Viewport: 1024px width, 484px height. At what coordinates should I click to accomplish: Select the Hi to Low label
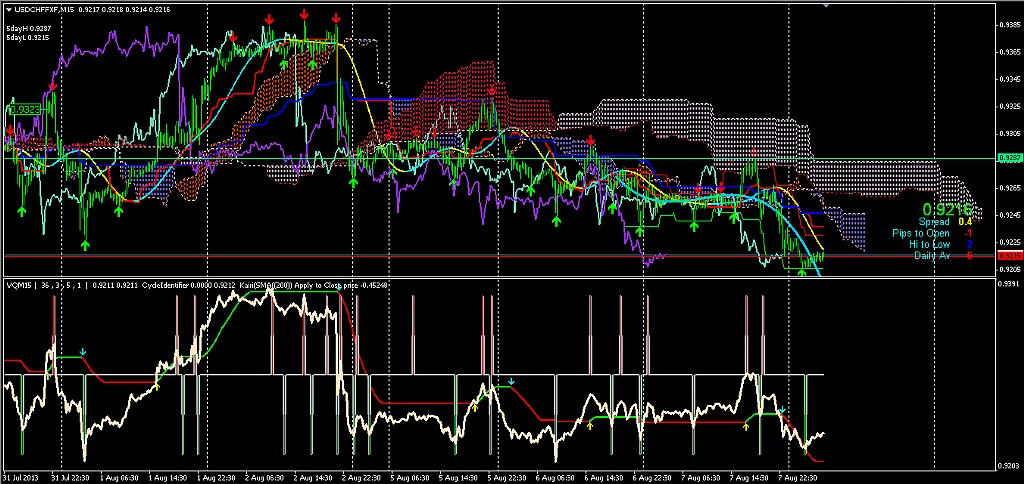click(929, 244)
